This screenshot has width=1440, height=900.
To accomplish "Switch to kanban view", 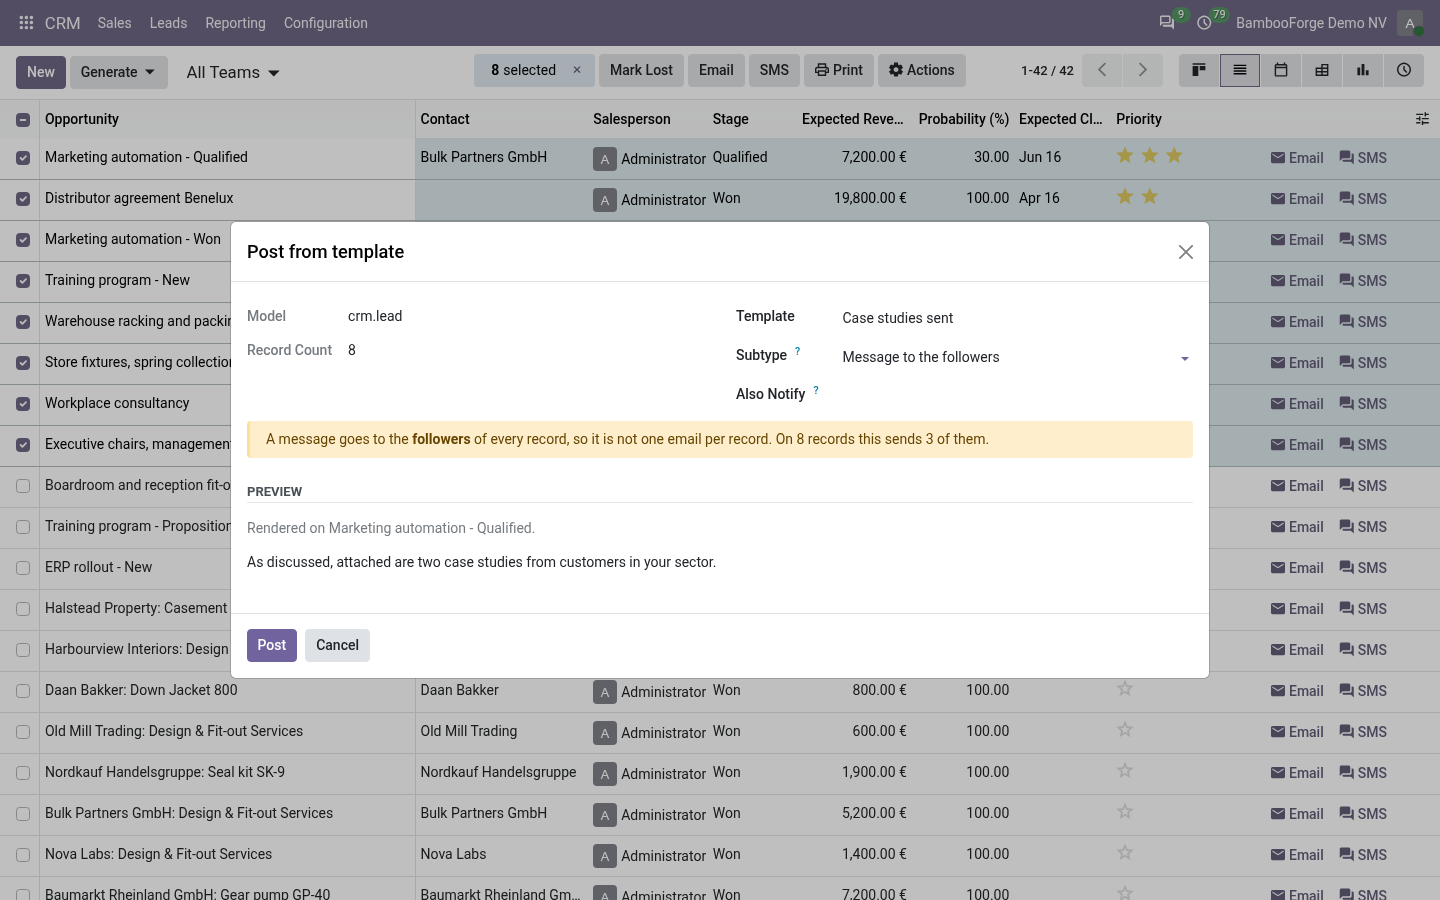I will coord(1199,70).
